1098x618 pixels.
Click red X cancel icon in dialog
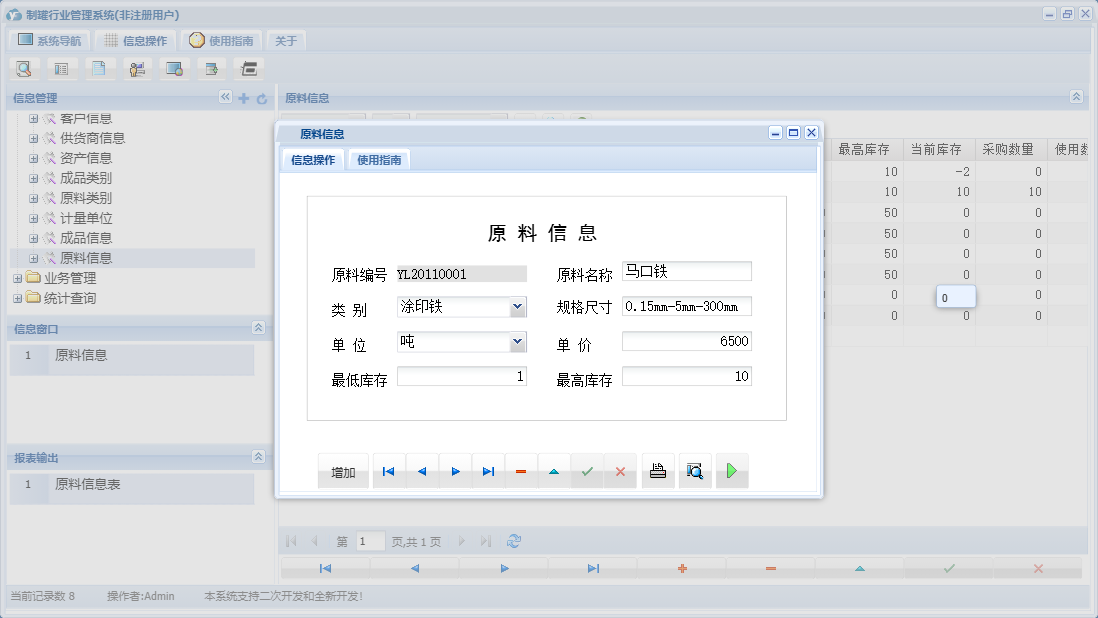pyautogui.click(x=620, y=472)
